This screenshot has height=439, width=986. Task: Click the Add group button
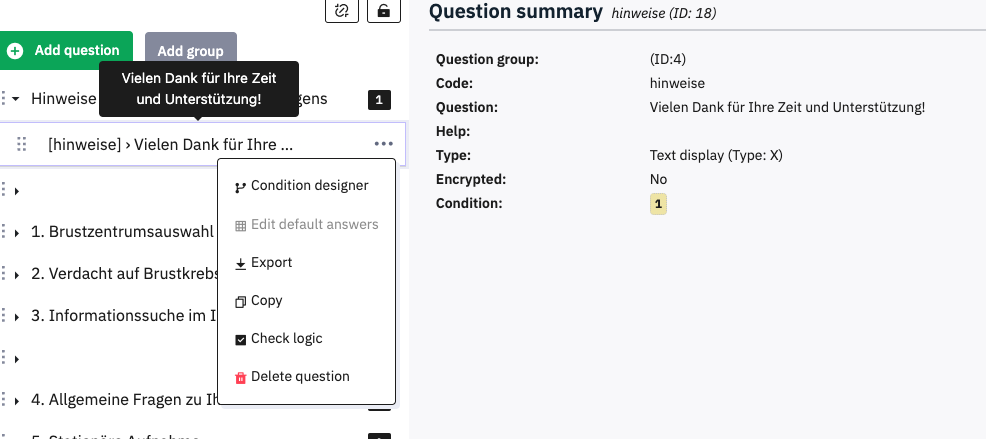click(190, 50)
